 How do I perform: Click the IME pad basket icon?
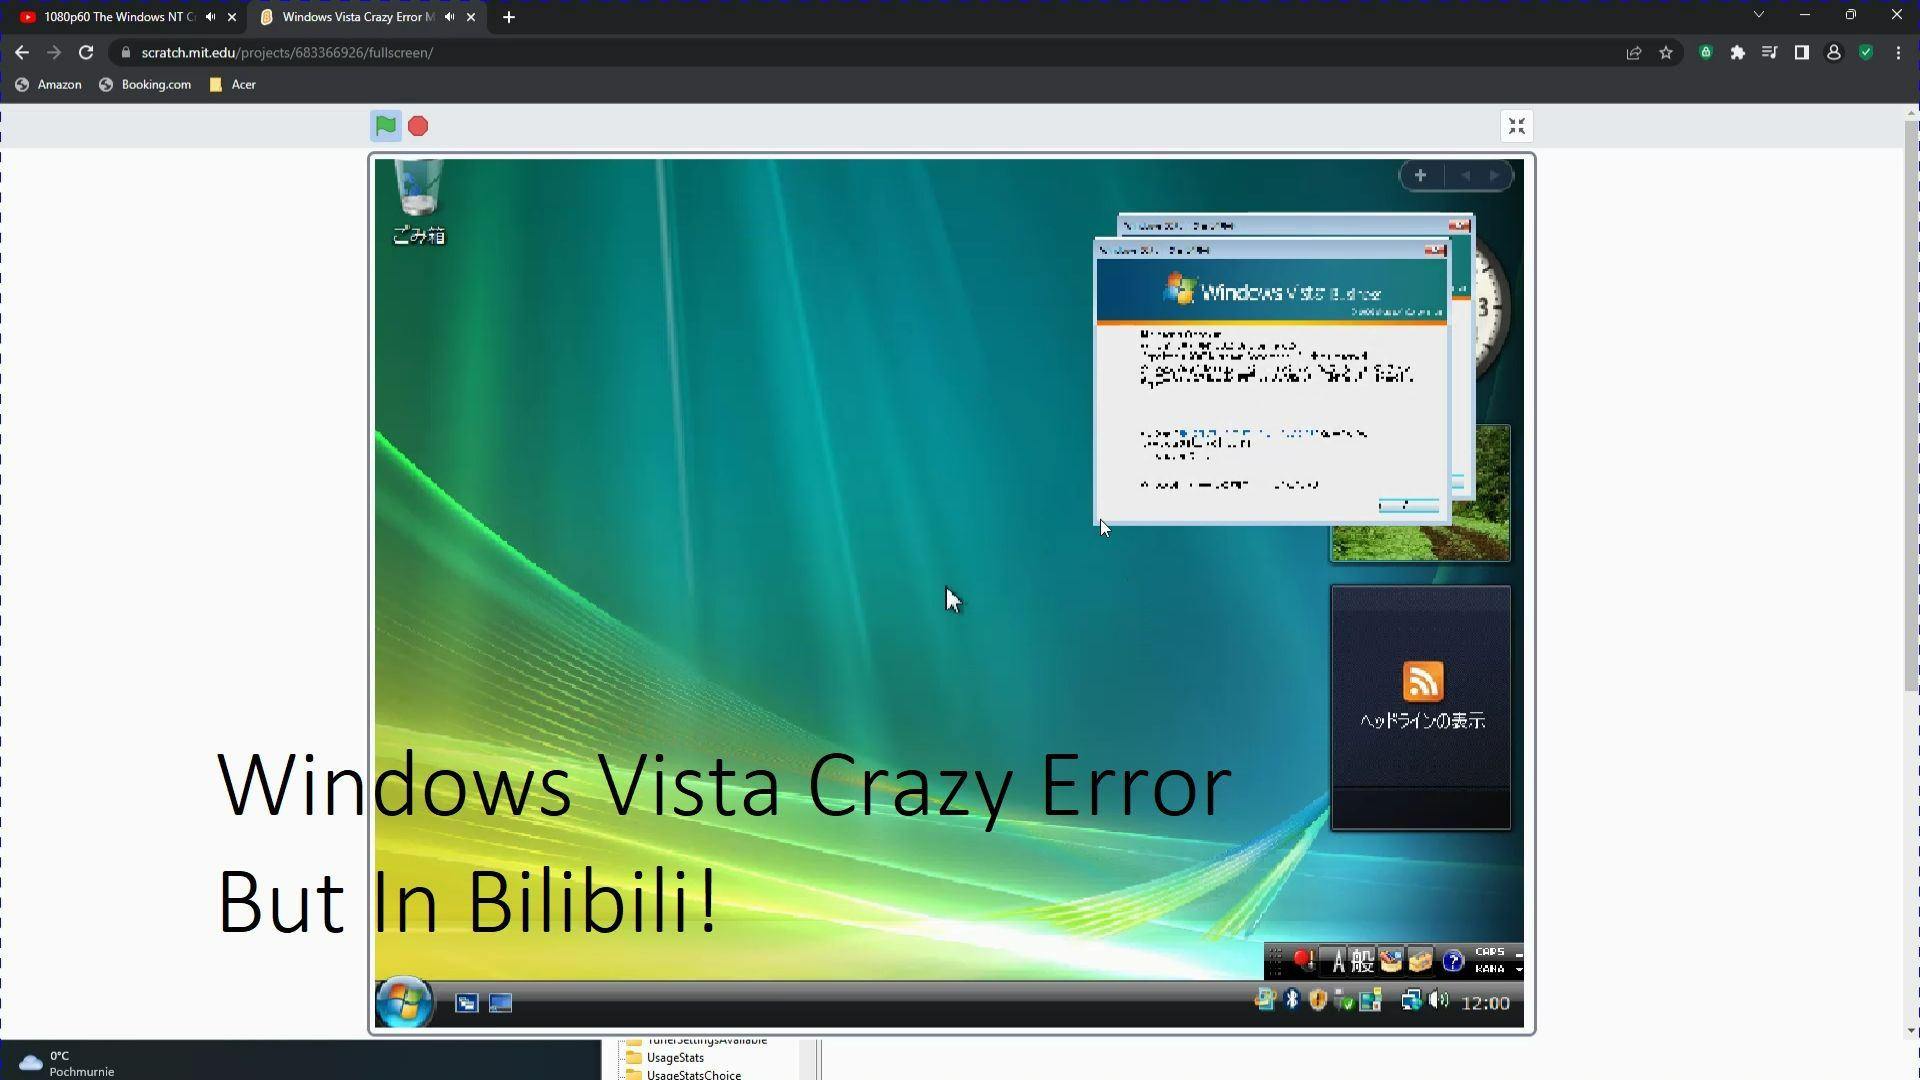pyautogui.click(x=1391, y=961)
